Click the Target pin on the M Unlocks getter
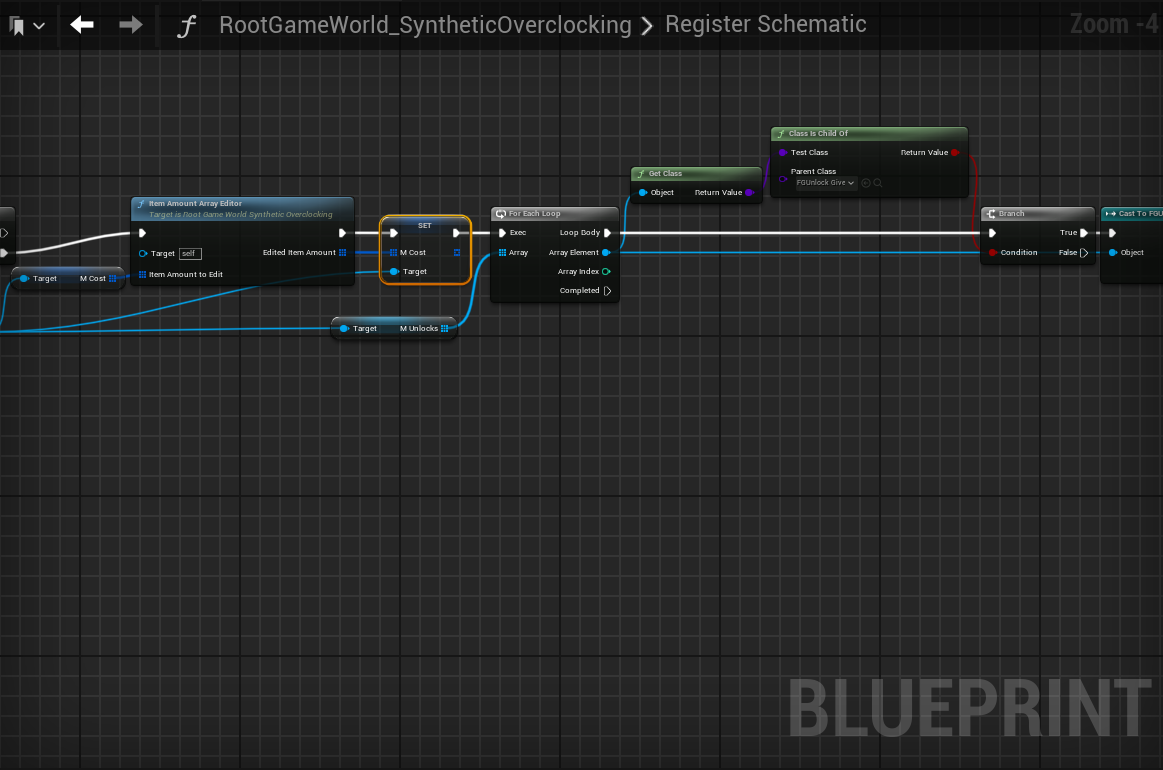 (344, 329)
